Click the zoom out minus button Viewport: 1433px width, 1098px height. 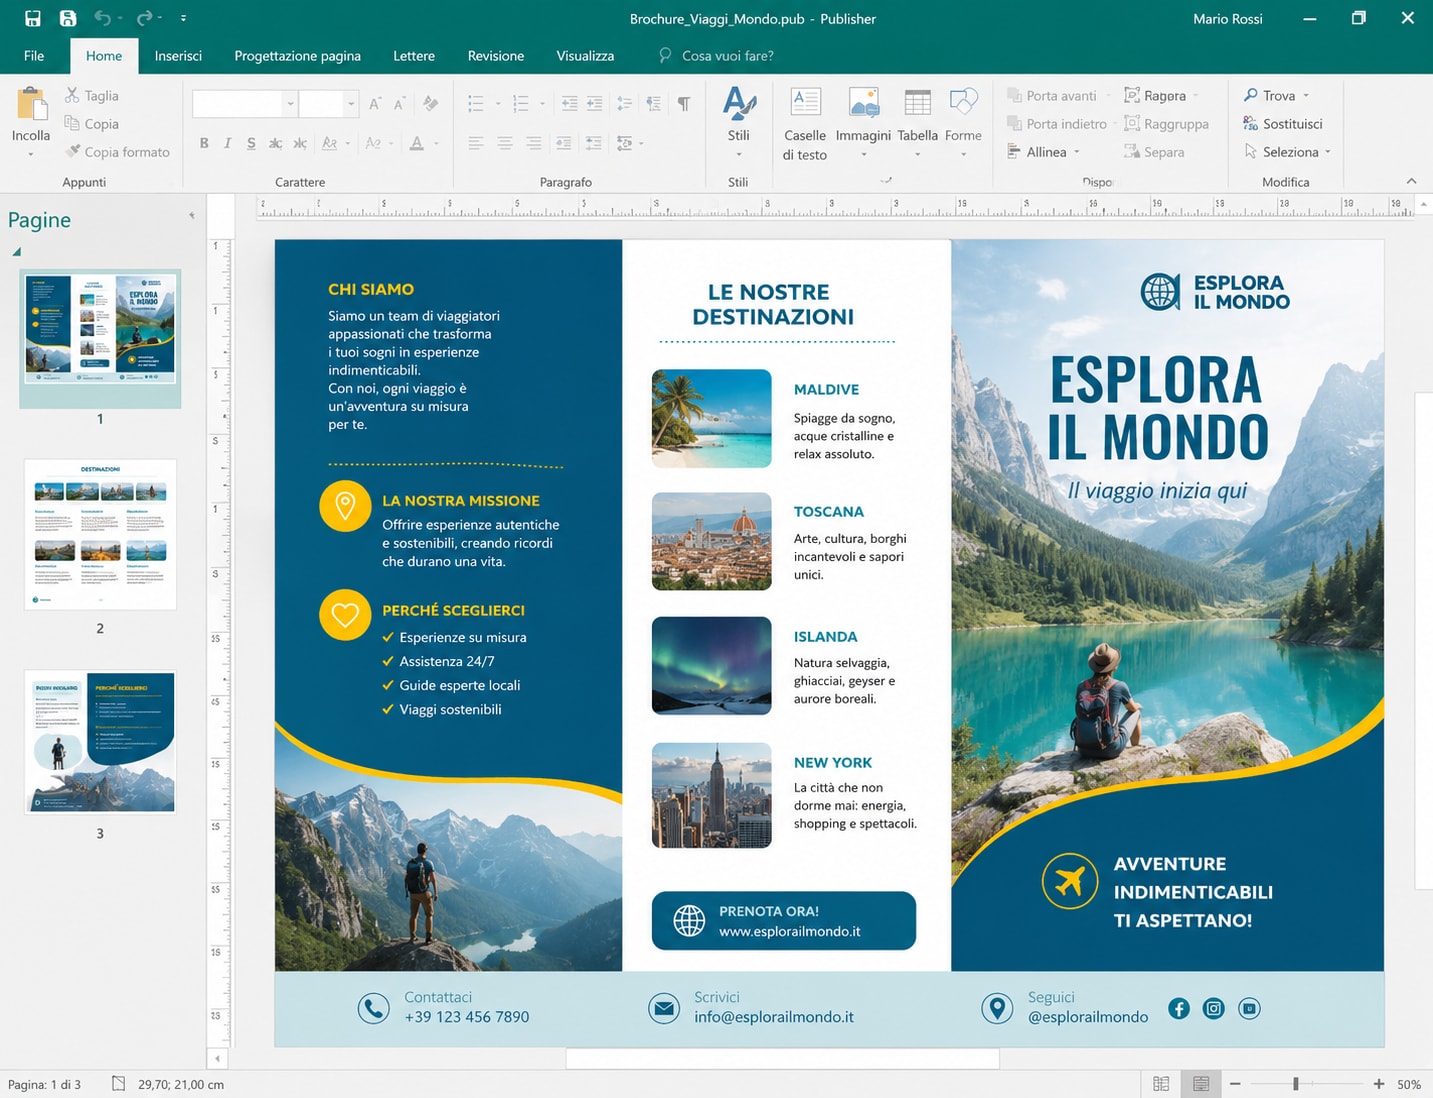1235,1084
